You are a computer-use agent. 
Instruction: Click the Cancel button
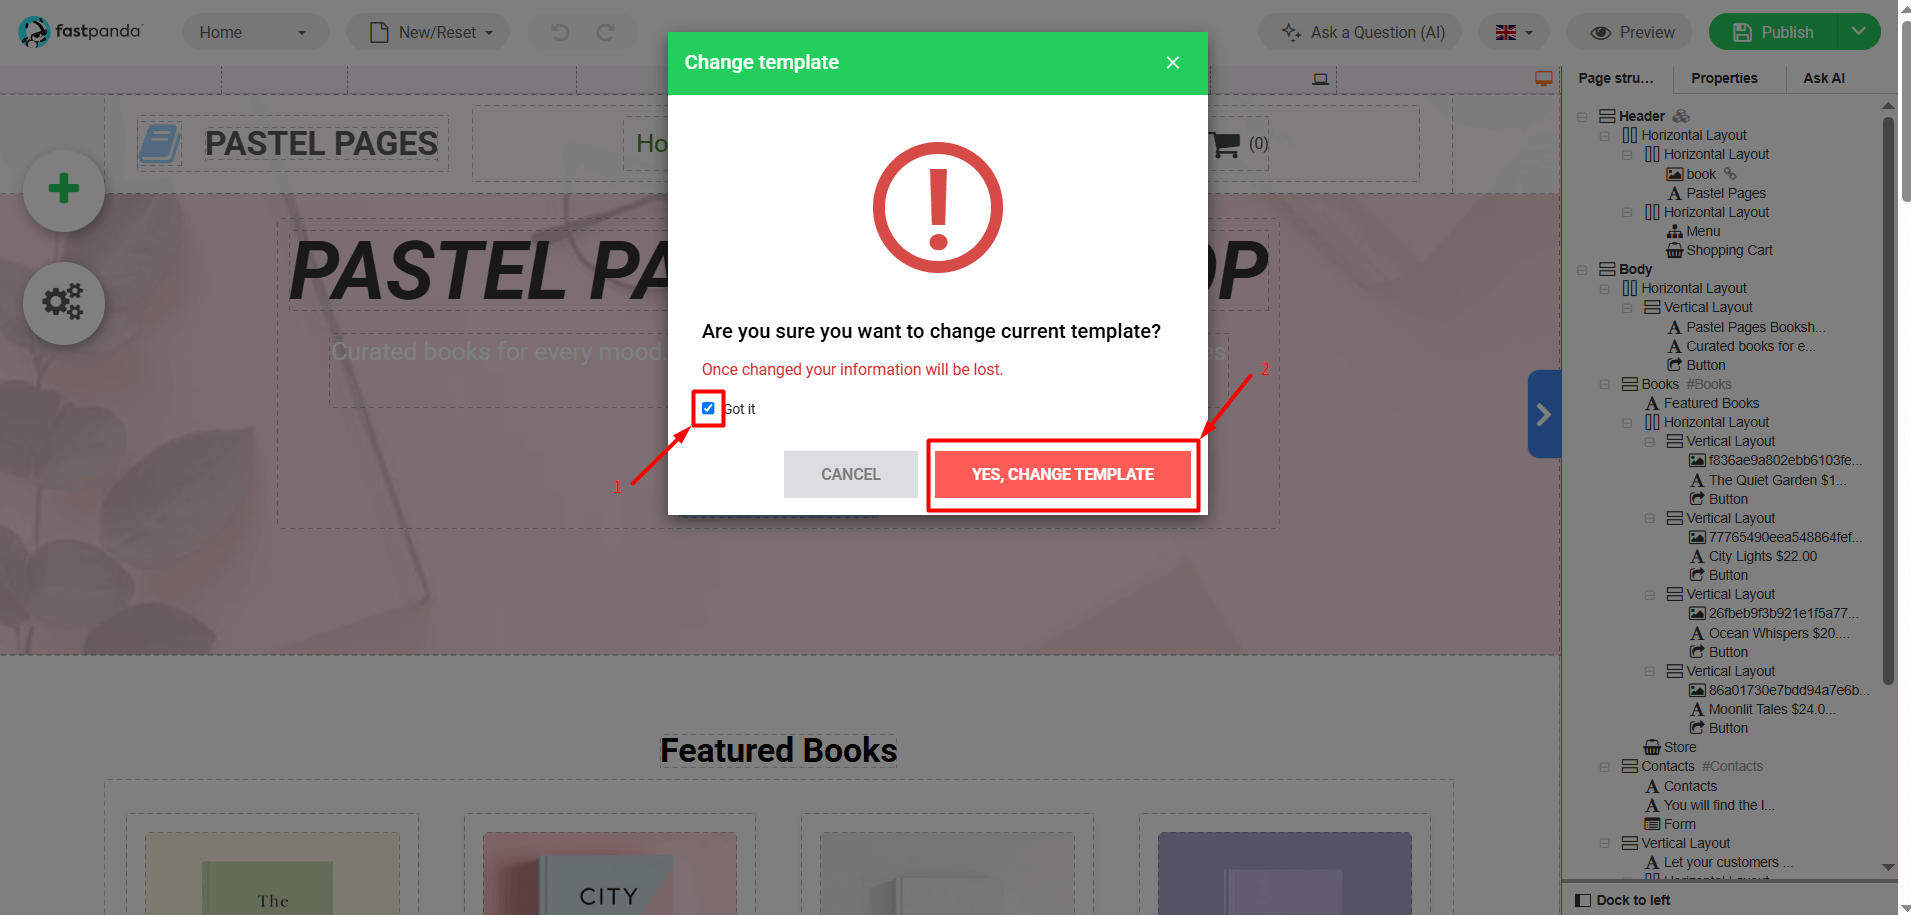coord(851,474)
